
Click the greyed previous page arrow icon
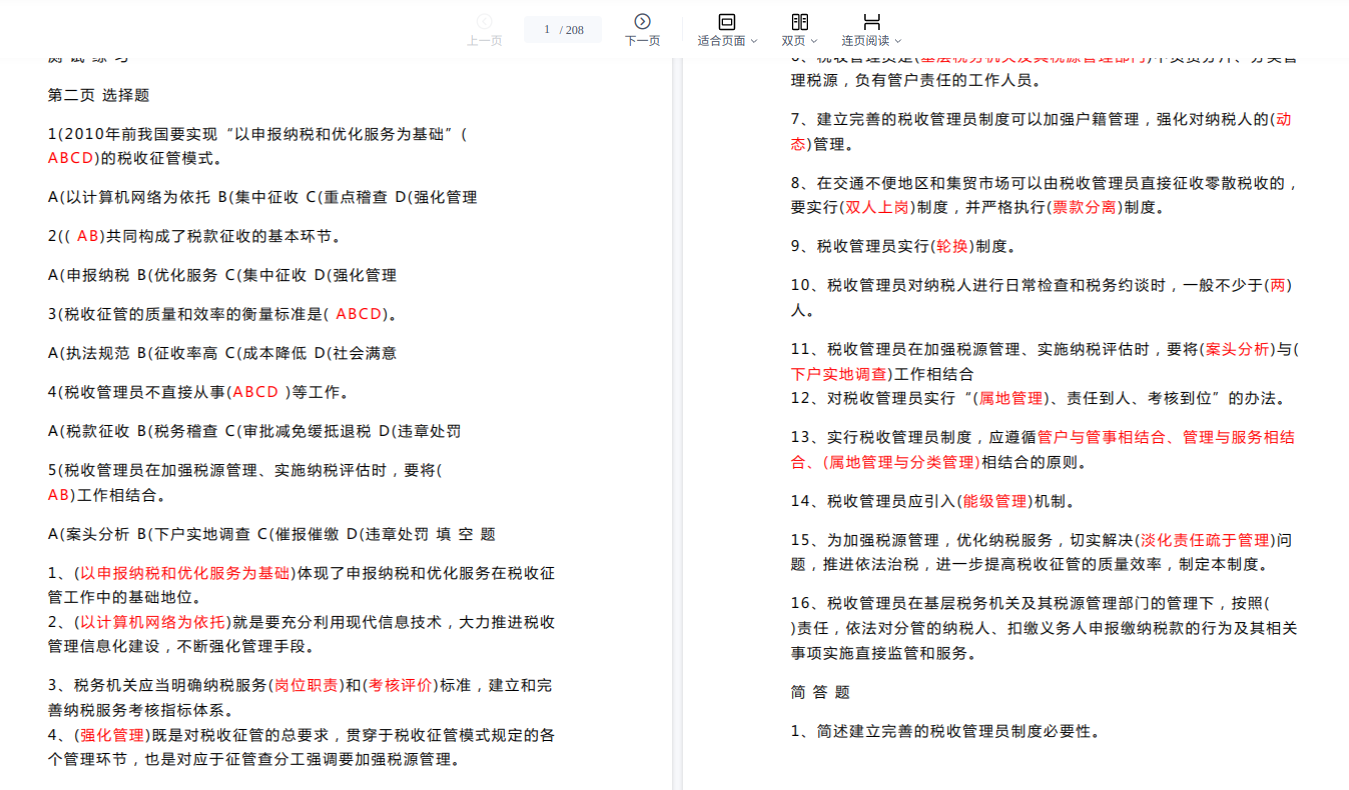click(x=484, y=21)
